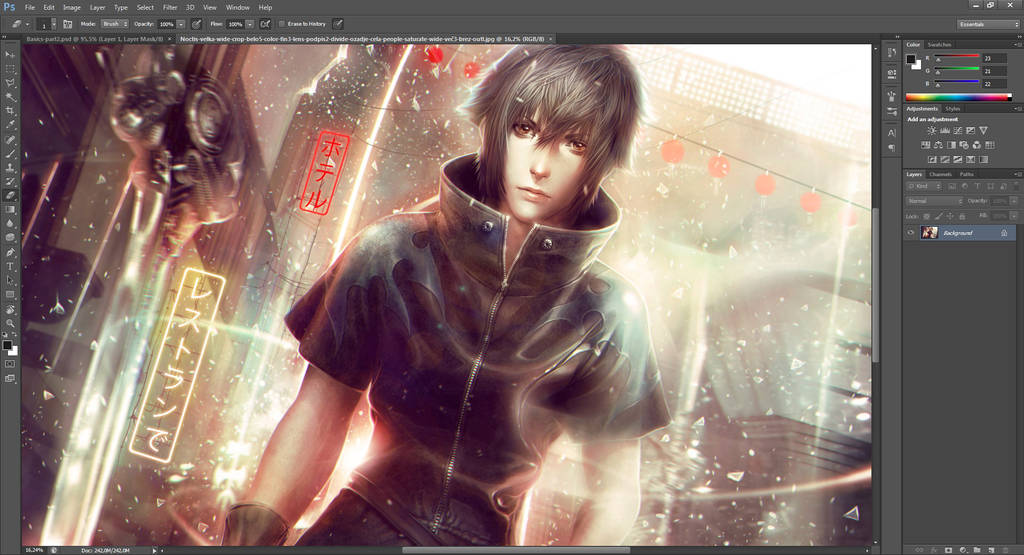The width and height of the screenshot is (1024, 555).
Task: Select the Crop tool
Action: coord(10,111)
